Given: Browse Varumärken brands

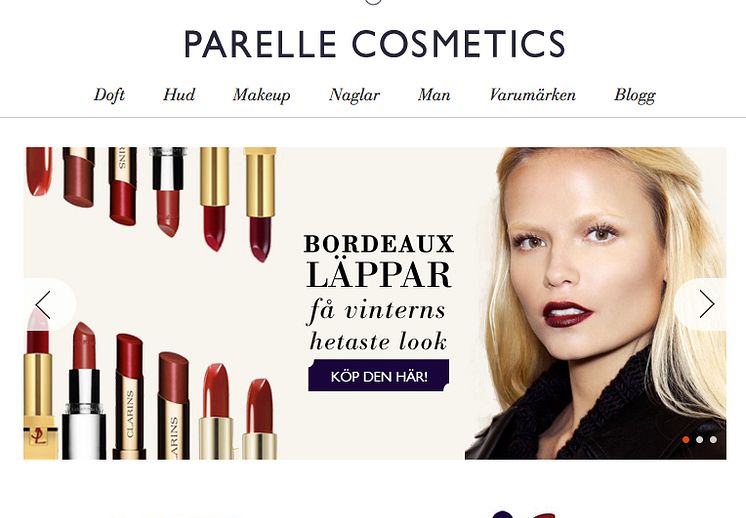Looking at the screenshot, I should (x=532, y=95).
